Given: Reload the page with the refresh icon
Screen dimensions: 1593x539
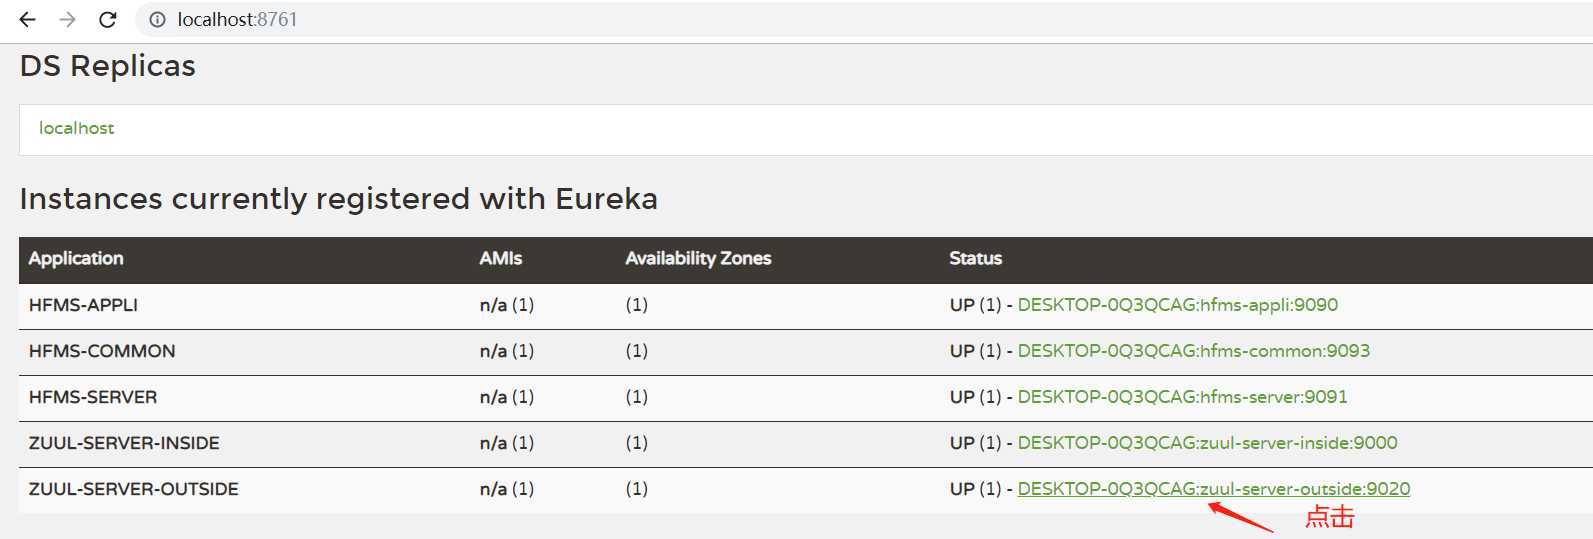Looking at the screenshot, I should pyautogui.click(x=108, y=19).
